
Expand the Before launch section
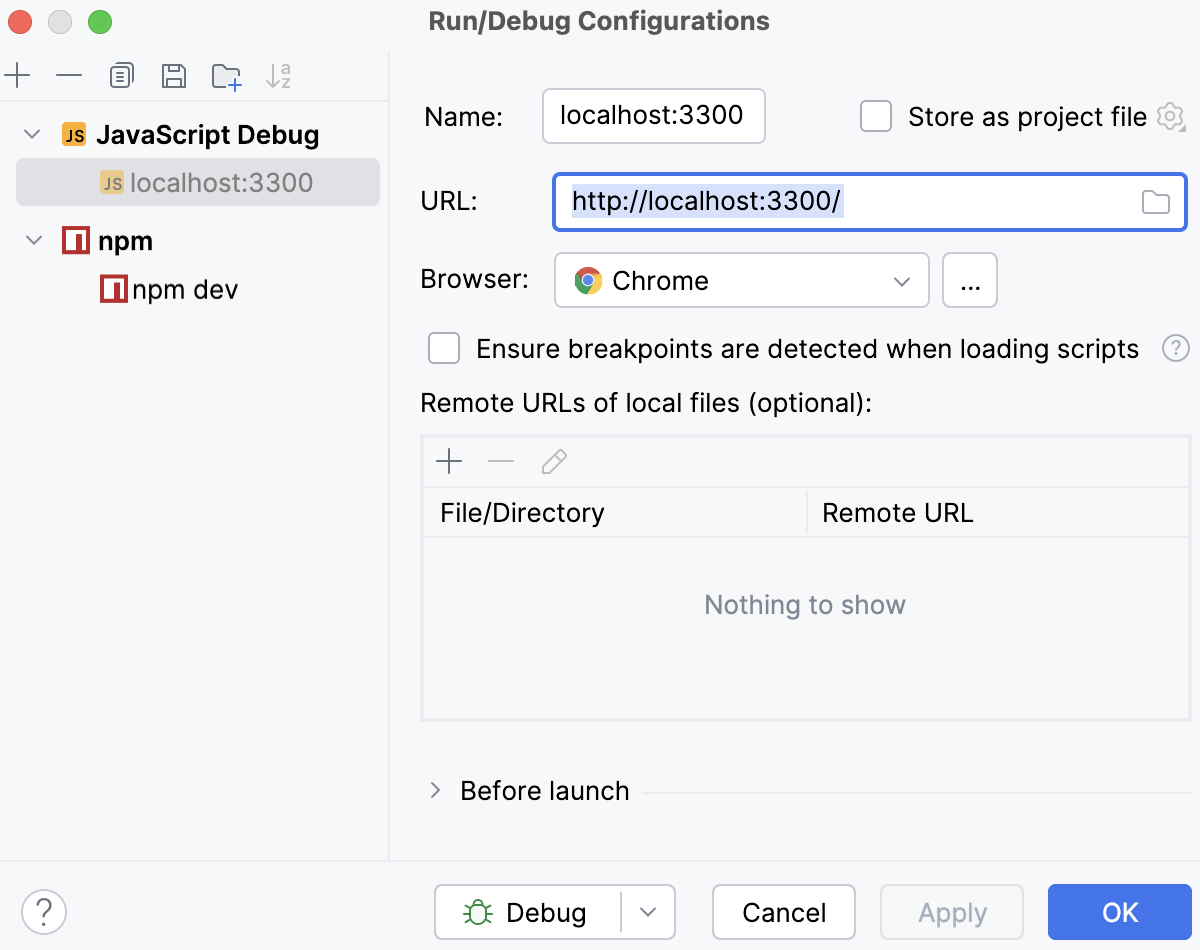[434, 790]
